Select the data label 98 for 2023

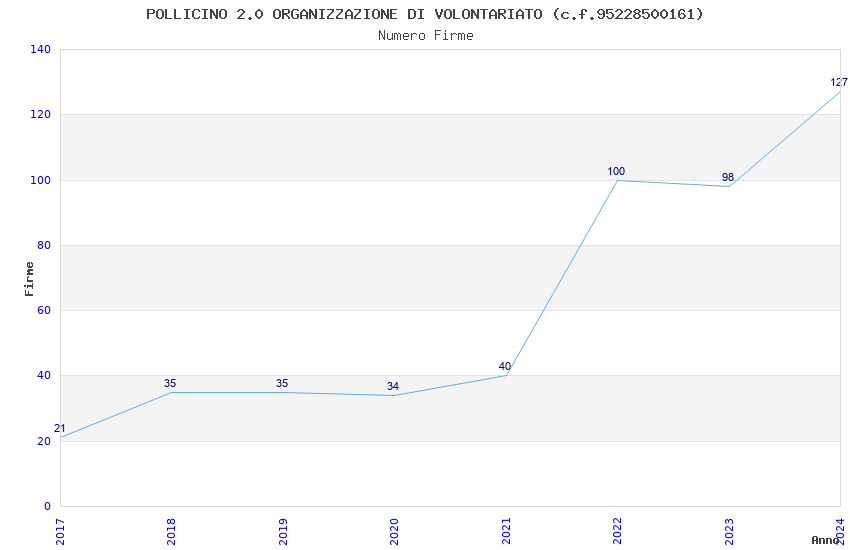click(728, 177)
